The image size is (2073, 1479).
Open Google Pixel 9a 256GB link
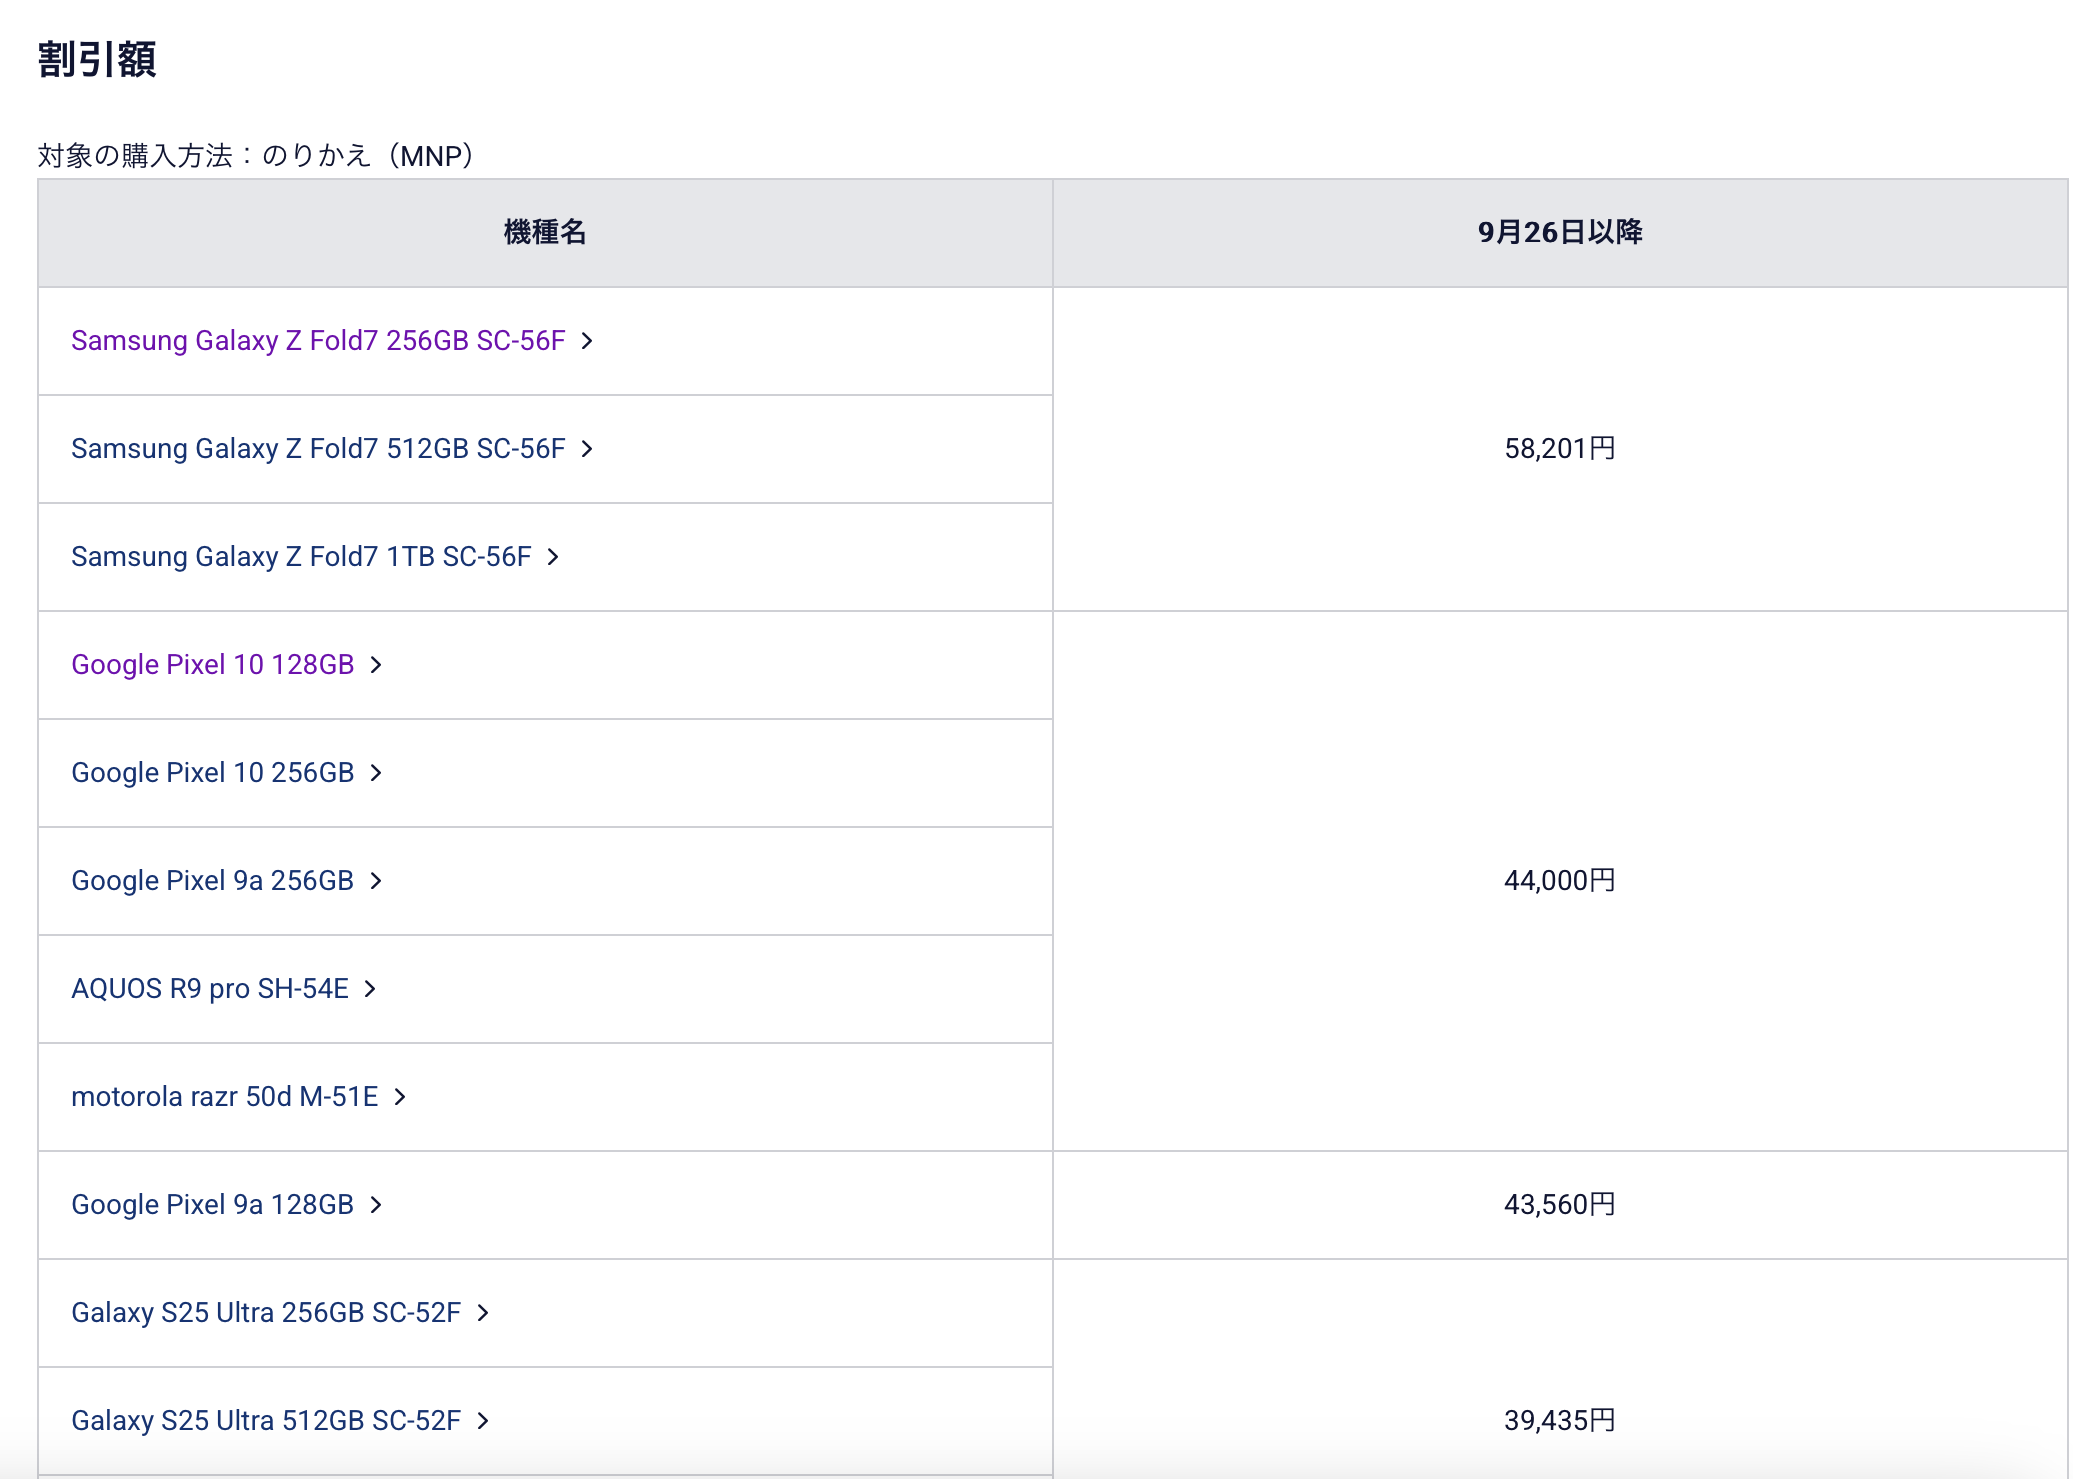point(213,881)
